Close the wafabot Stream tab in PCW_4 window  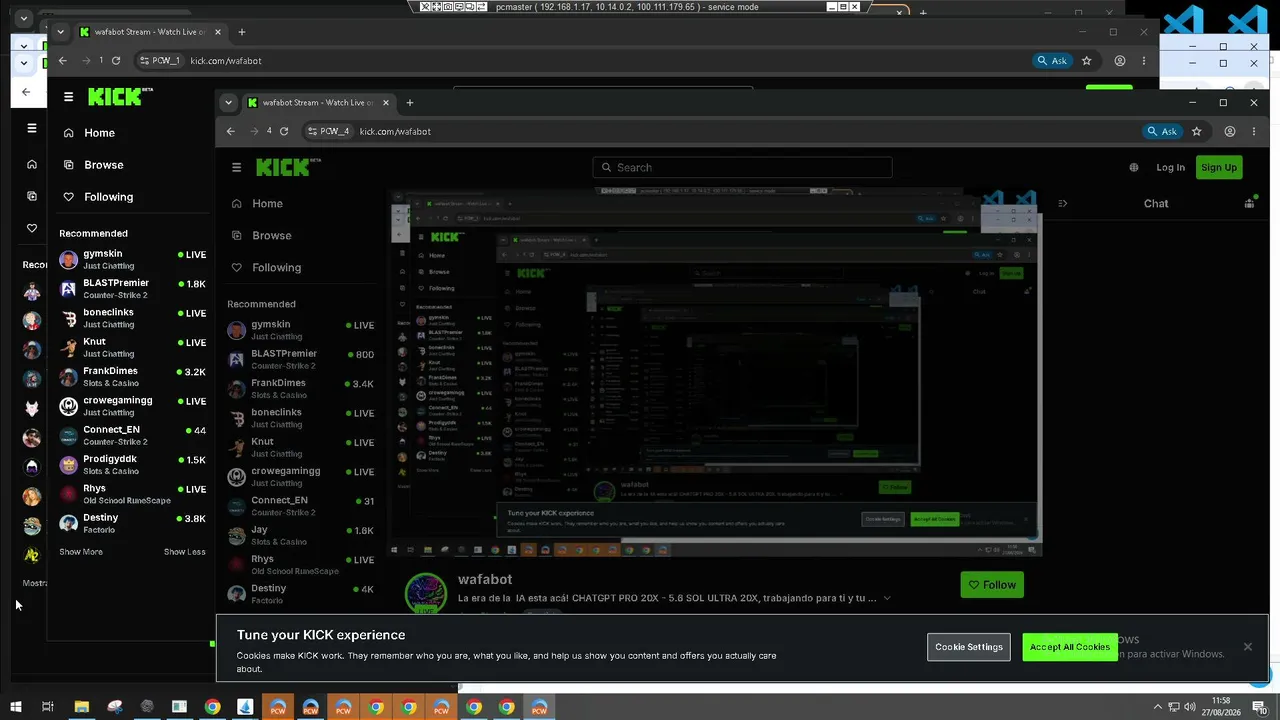pyautogui.click(x=385, y=102)
